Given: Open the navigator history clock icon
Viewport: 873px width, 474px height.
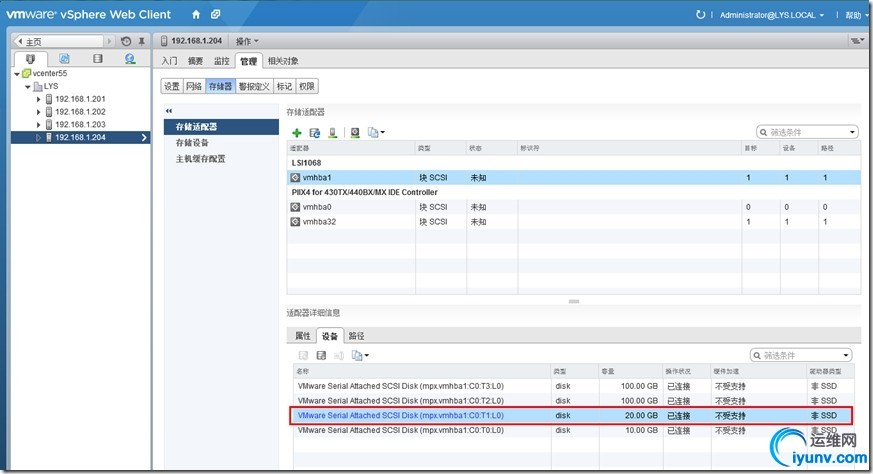Looking at the screenshot, I should 126,41.
